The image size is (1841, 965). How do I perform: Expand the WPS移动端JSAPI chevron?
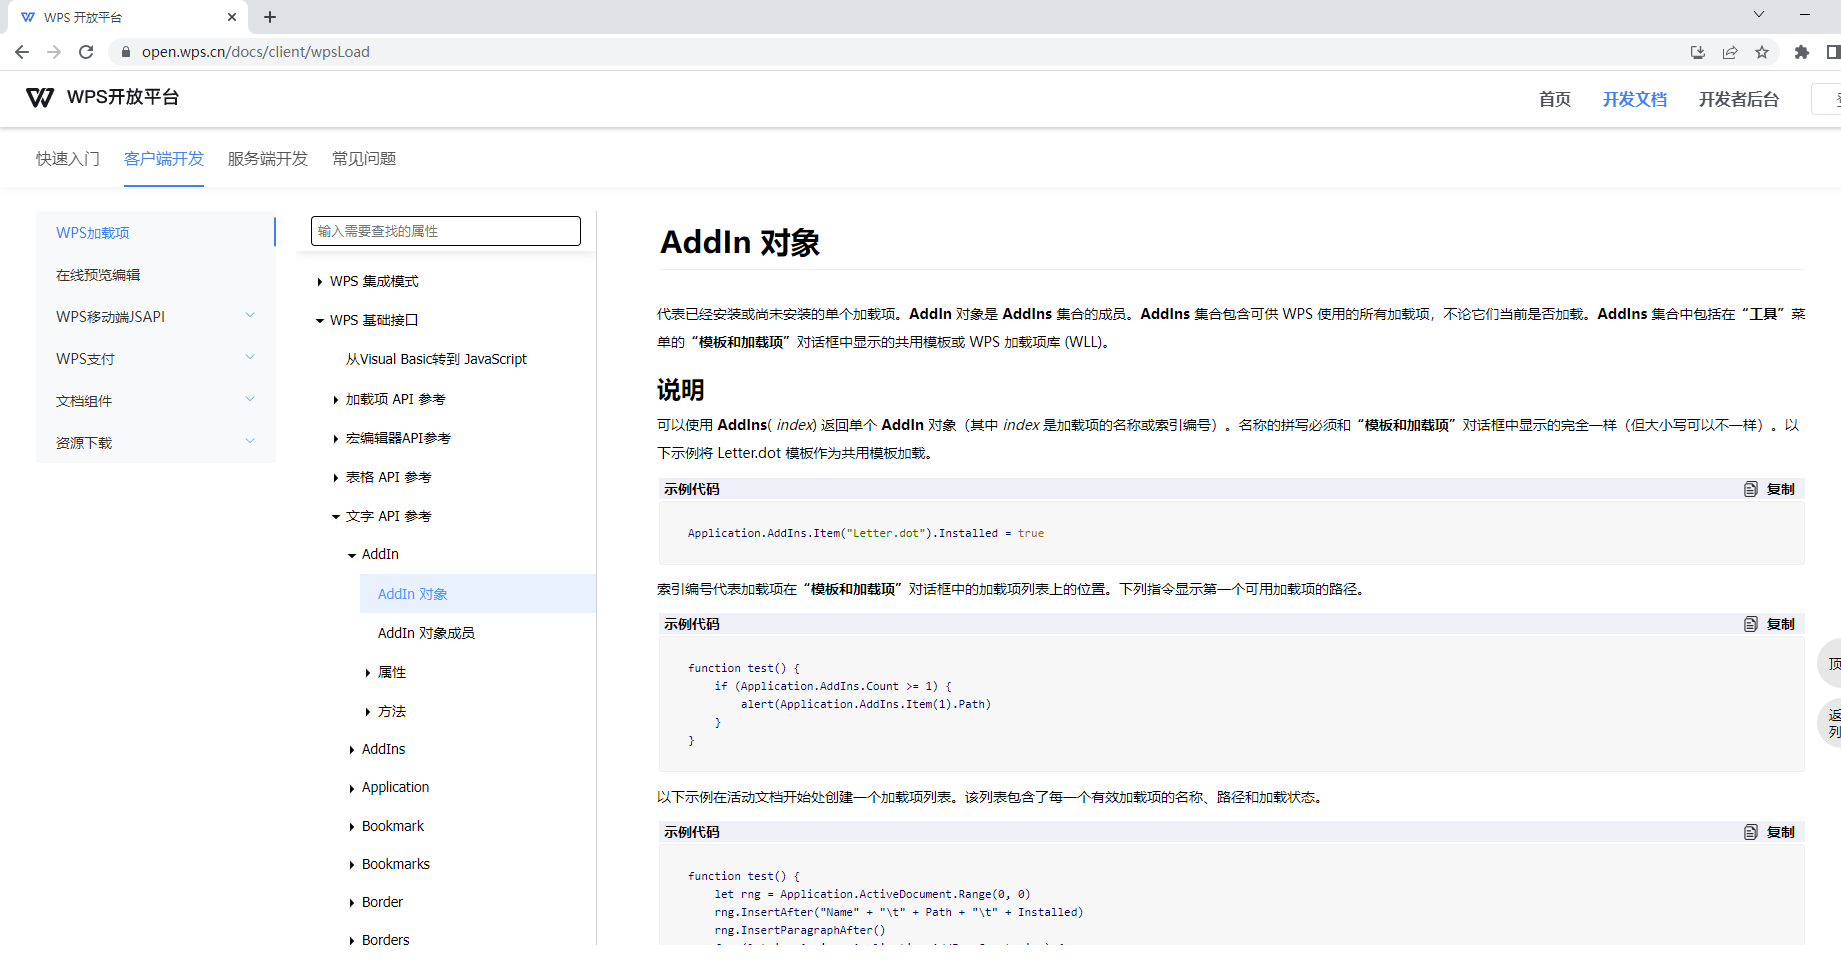click(x=250, y=315)
